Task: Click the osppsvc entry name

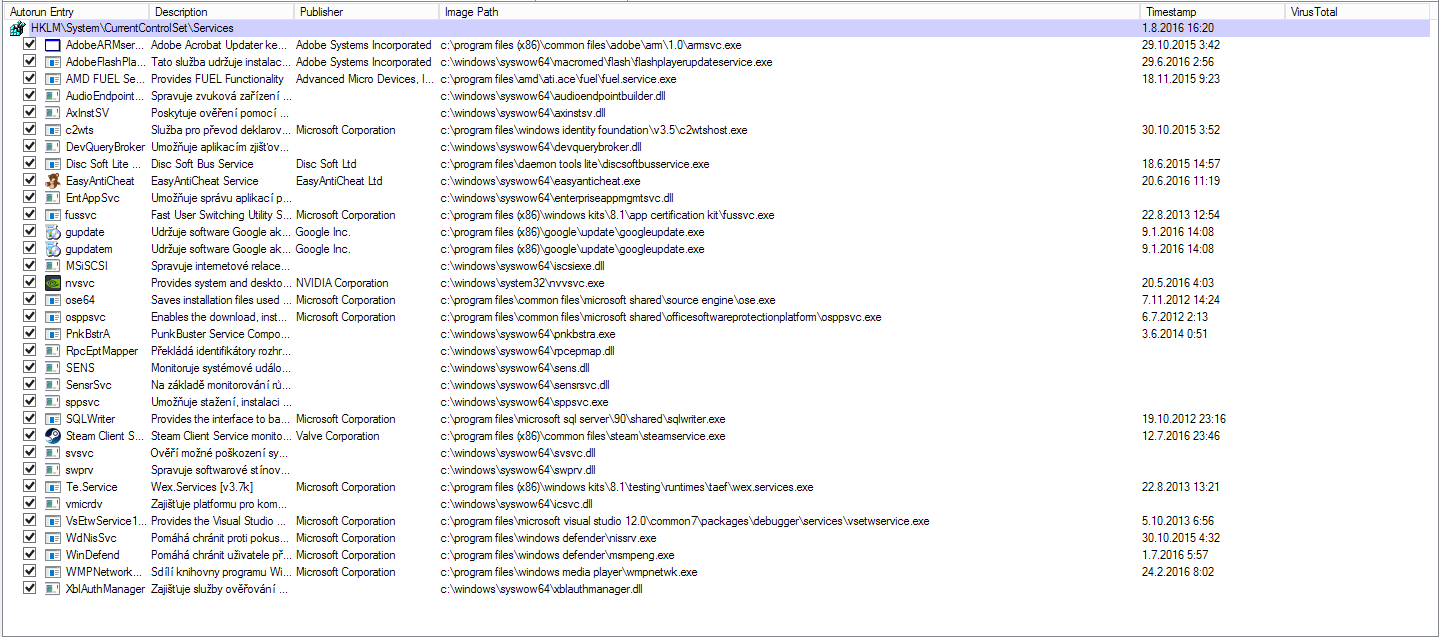Action: [x=85, y=317]
